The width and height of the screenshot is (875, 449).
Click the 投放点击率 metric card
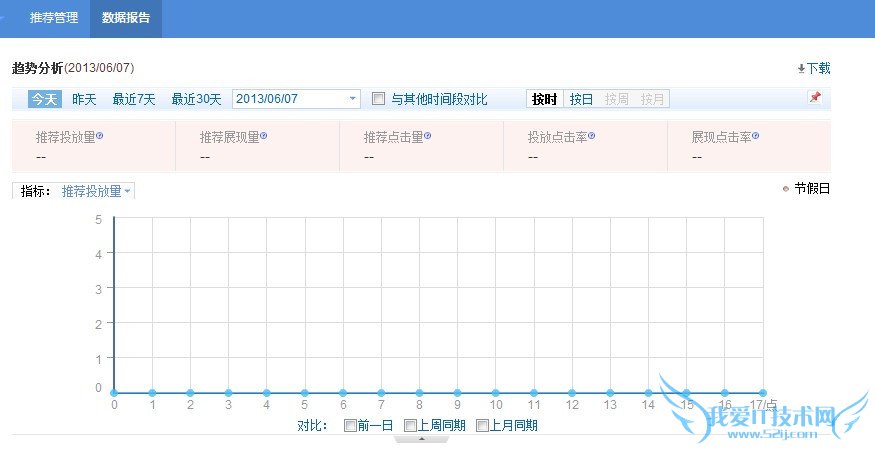point(585,146)
